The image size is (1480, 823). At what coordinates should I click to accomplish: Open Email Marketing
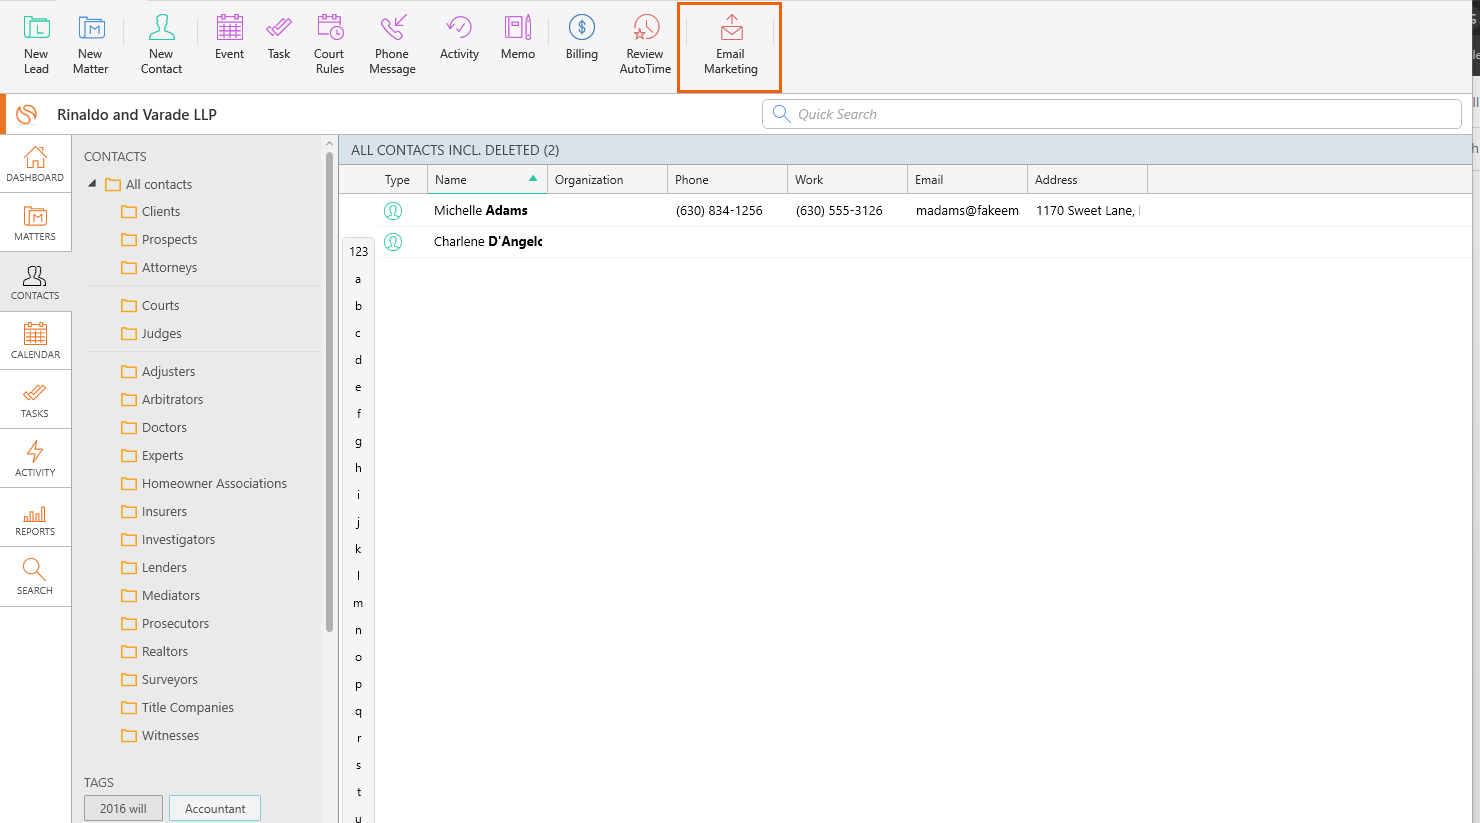[x=730, y=46]
